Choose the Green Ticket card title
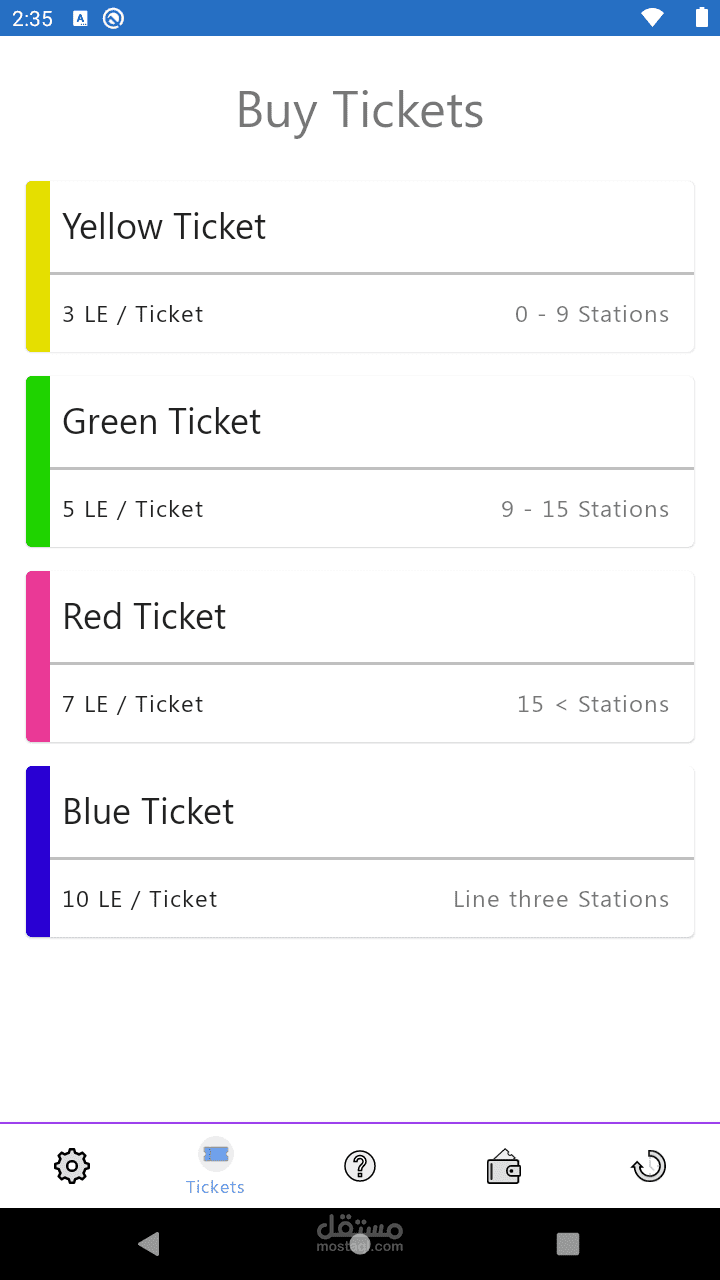The image size is (720, 1280). (x=162, y=422)
